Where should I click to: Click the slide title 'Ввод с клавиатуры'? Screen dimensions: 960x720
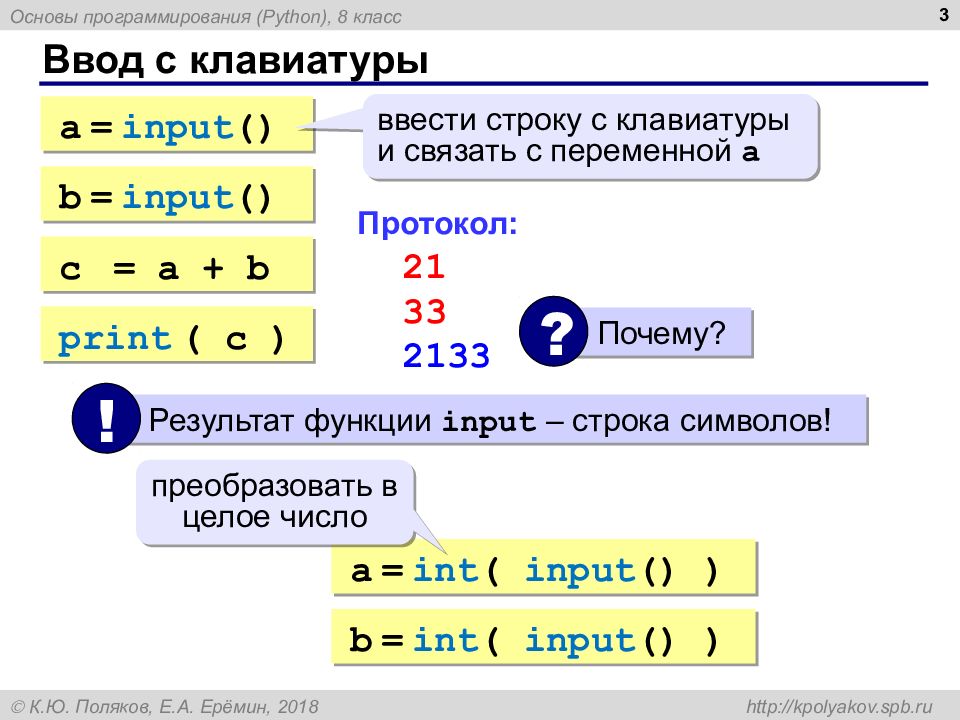235,60
